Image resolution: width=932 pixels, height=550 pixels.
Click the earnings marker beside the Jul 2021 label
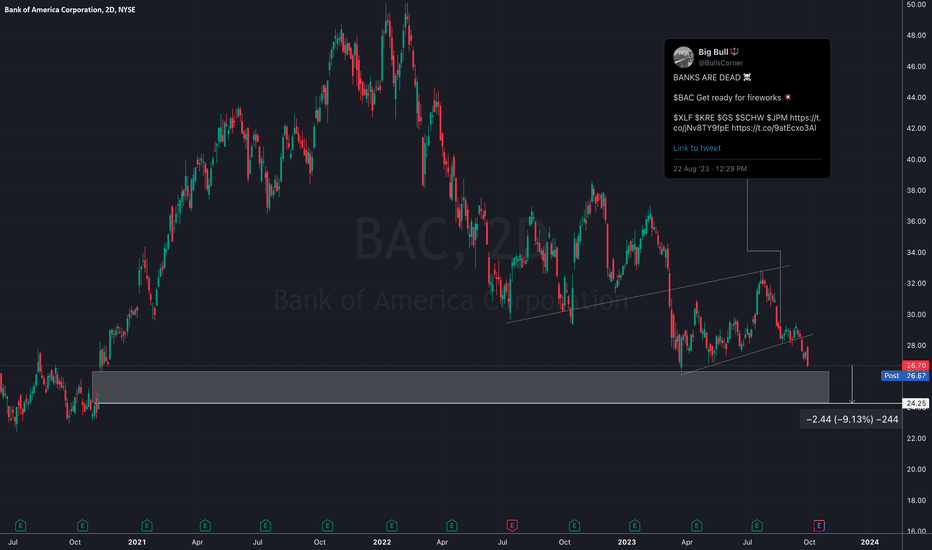tap(266, 526)
